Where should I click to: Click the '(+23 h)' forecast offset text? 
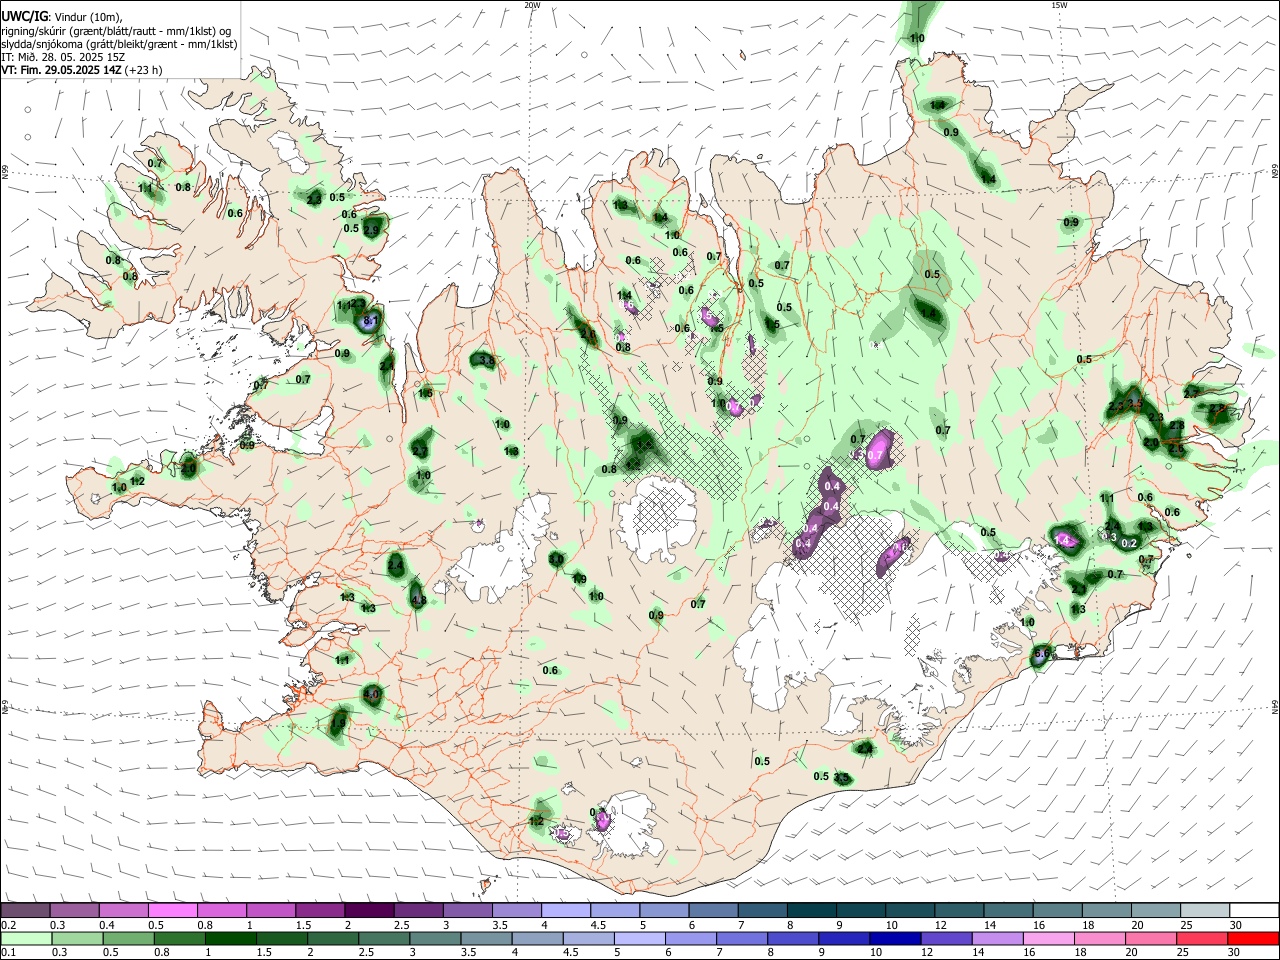(143, 70)
